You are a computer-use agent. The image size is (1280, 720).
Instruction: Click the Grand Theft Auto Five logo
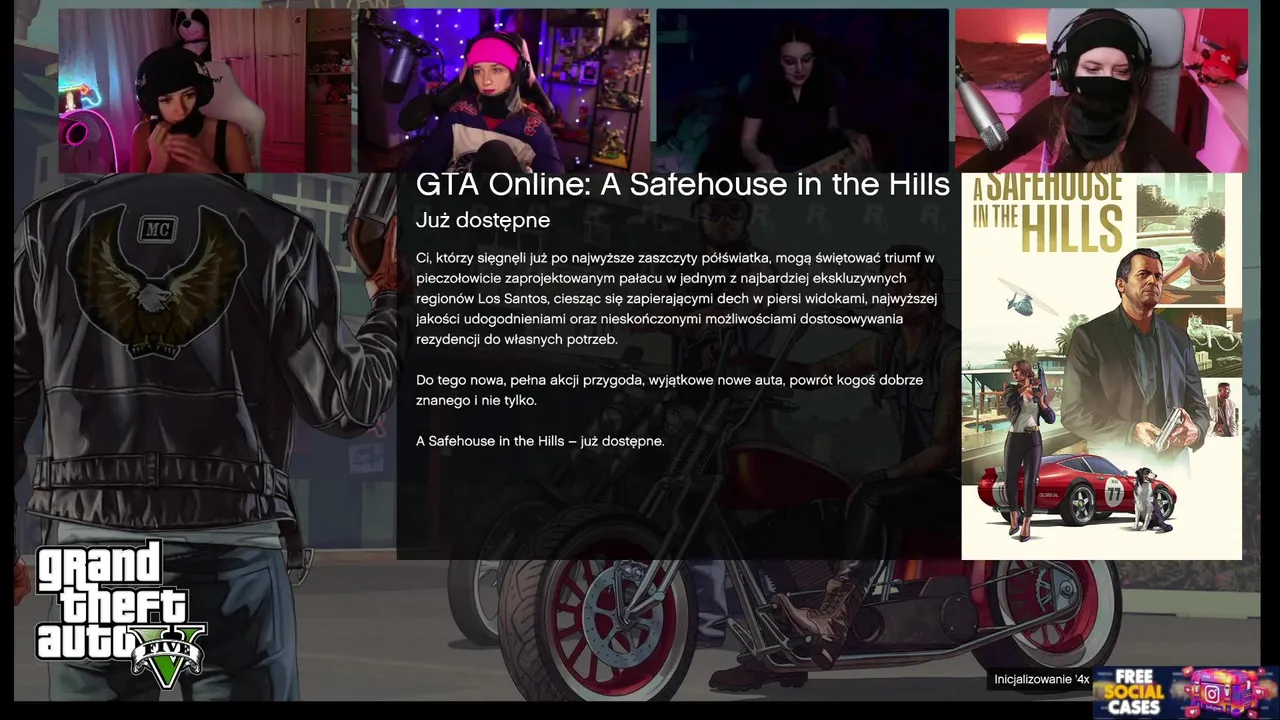coord(120,614)
